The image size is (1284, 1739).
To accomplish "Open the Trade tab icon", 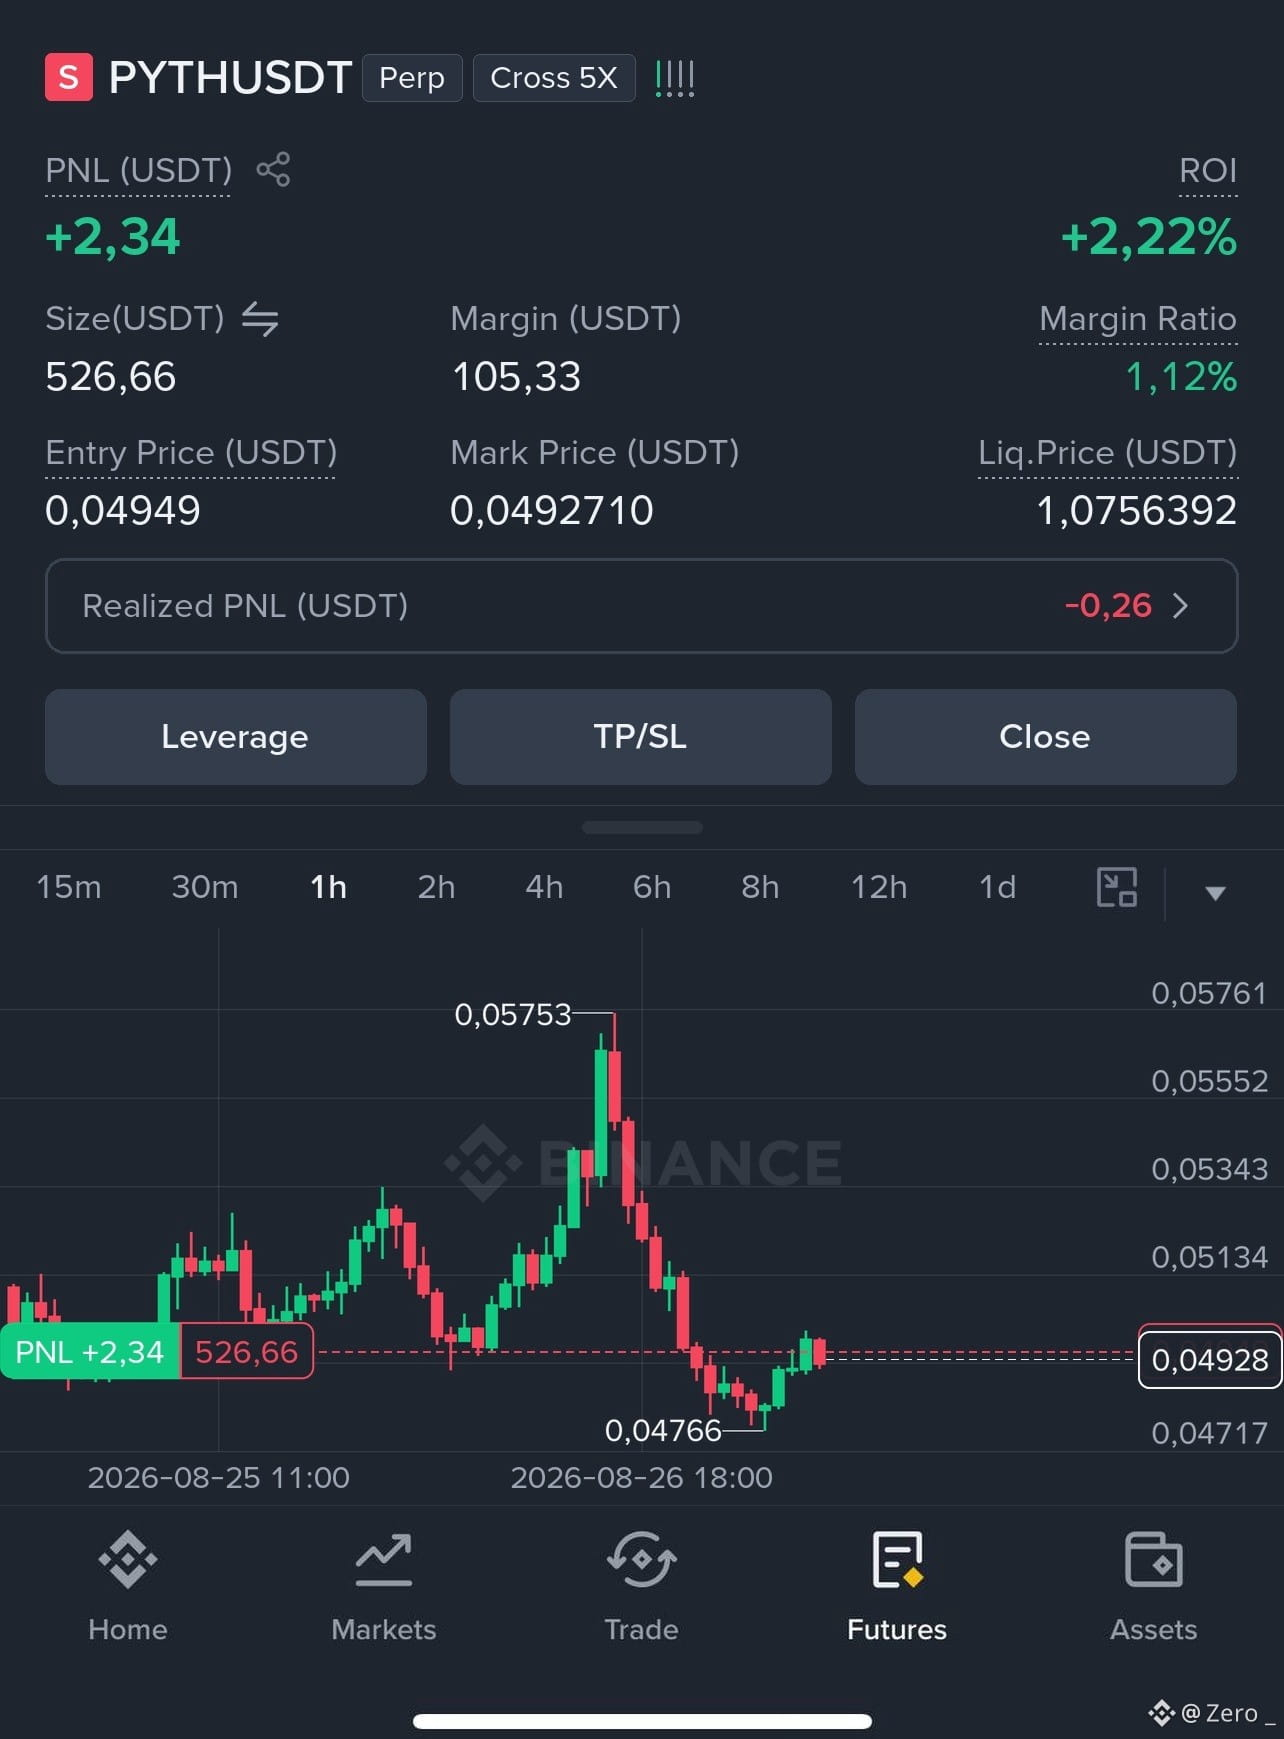I will click(x=641, y=1559).
